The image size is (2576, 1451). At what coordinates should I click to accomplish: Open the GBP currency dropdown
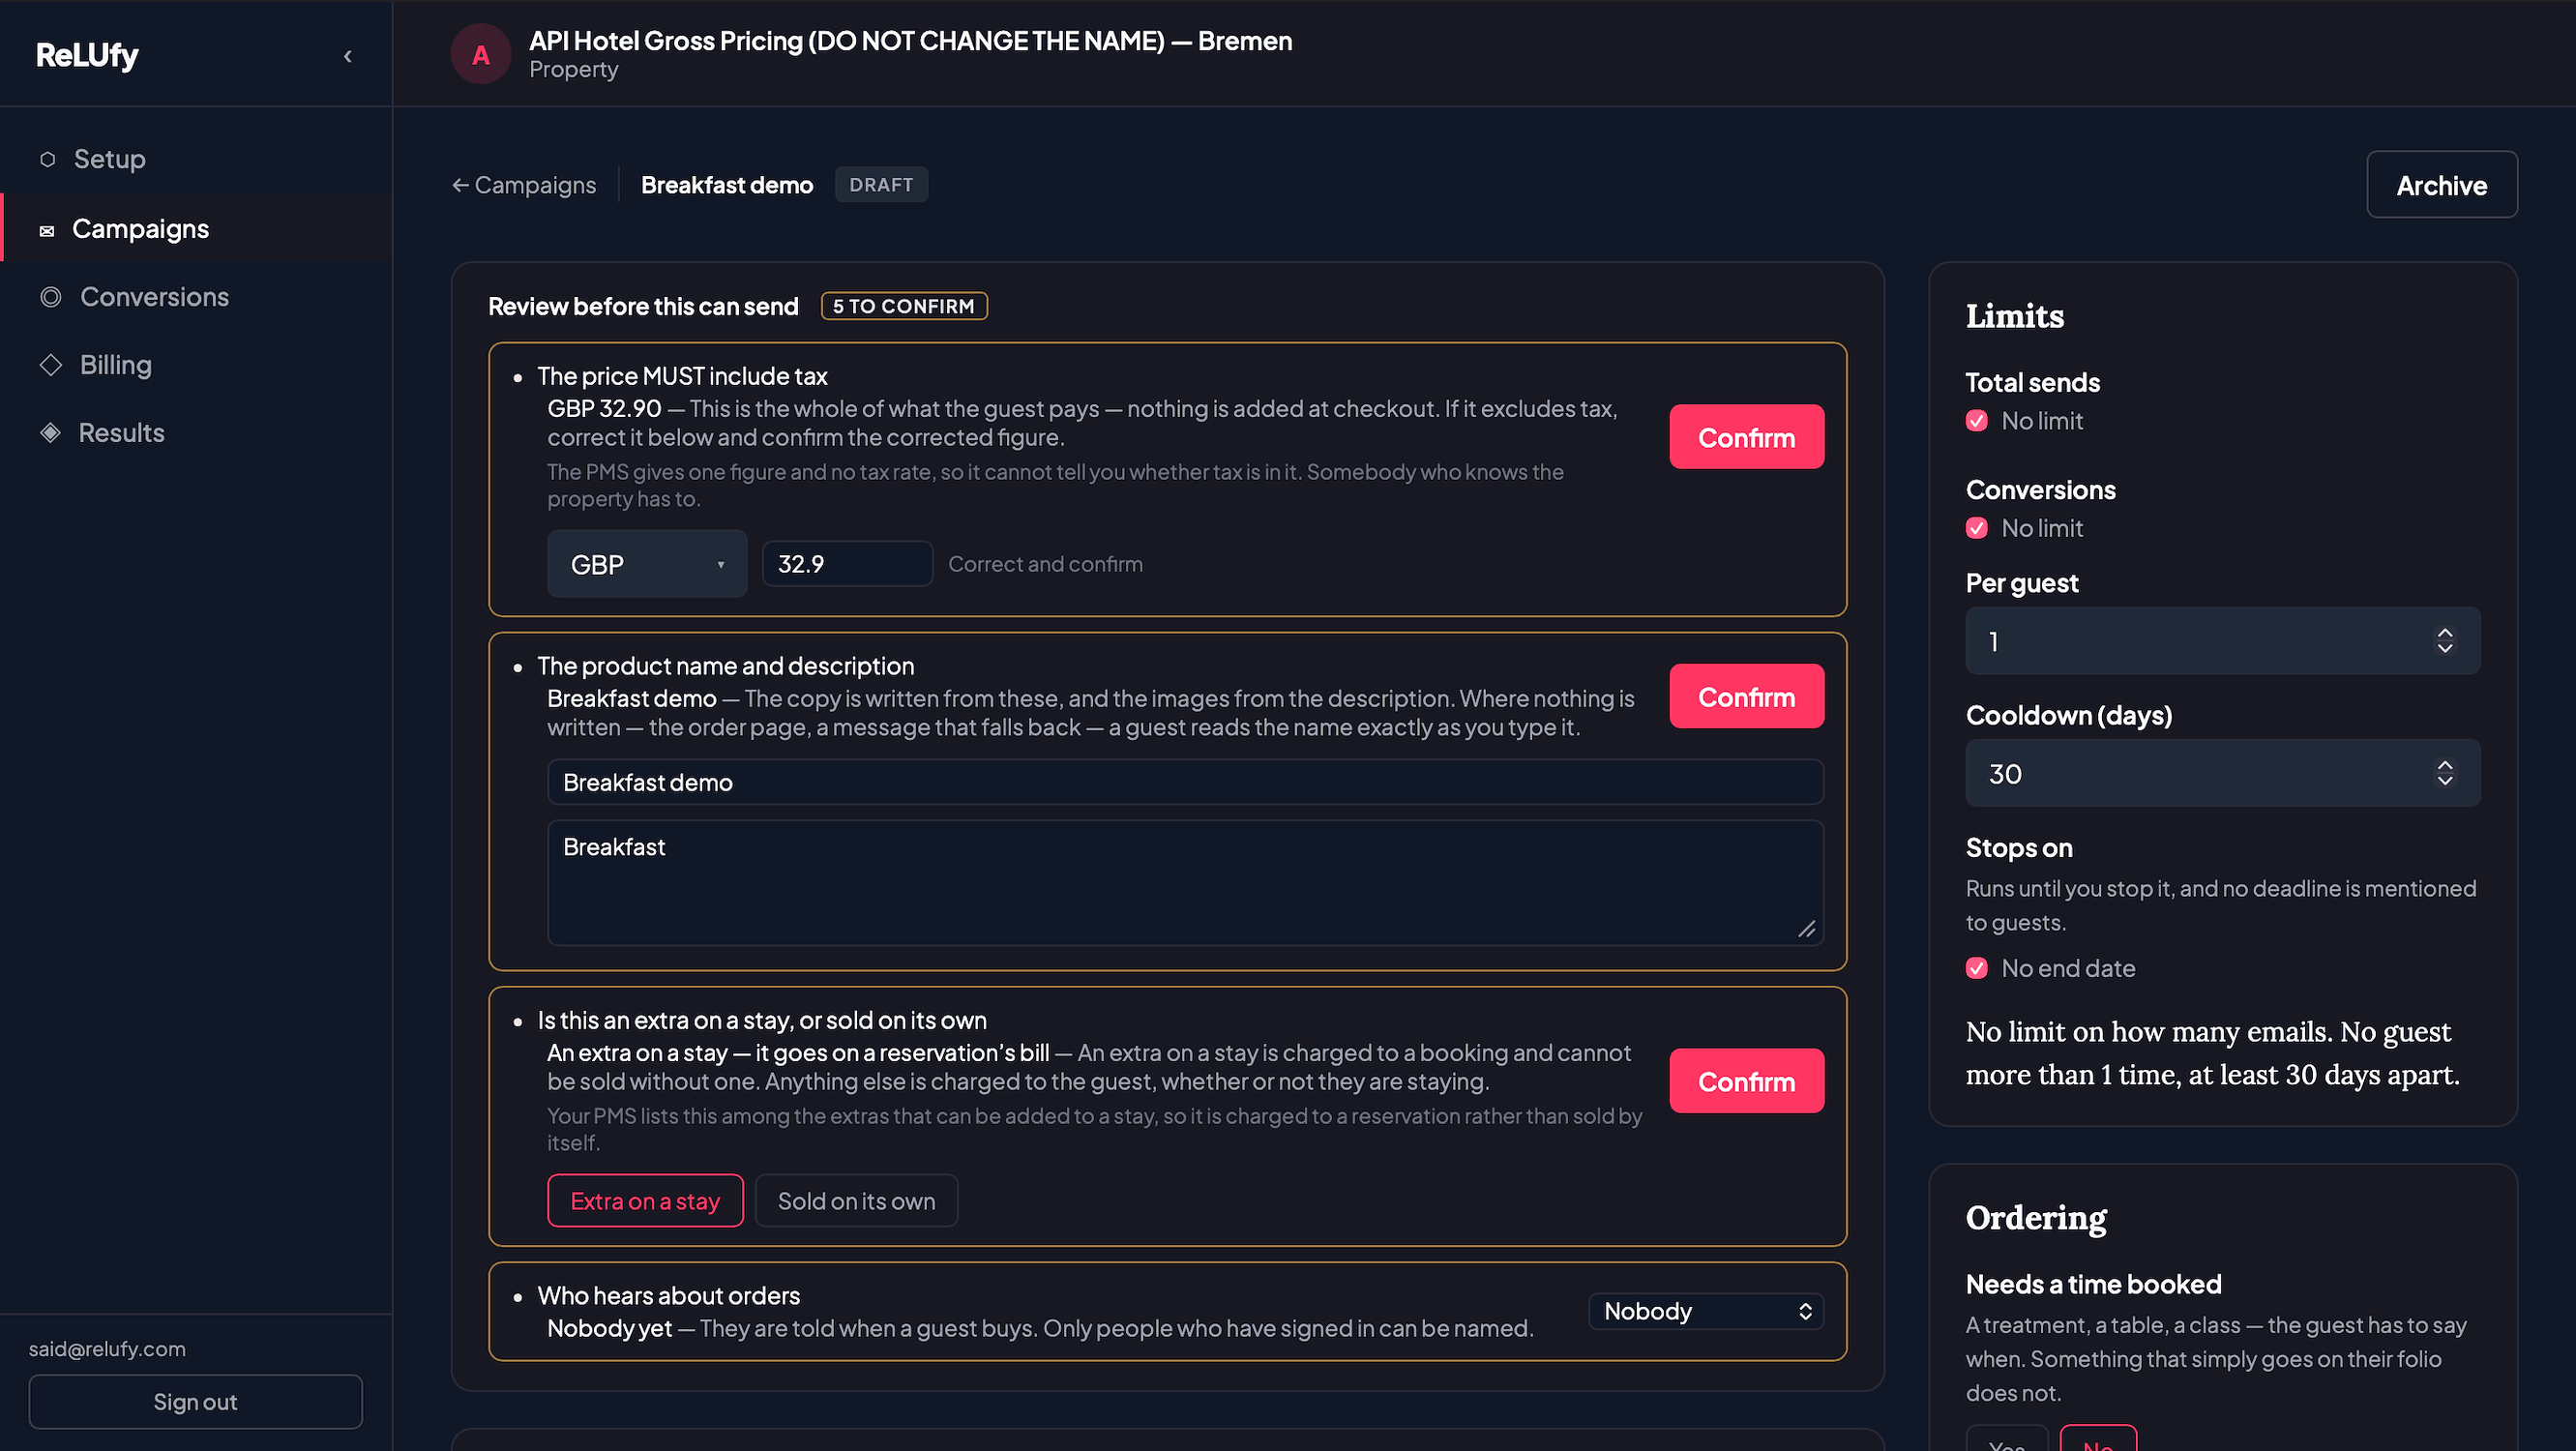[647, 564]
